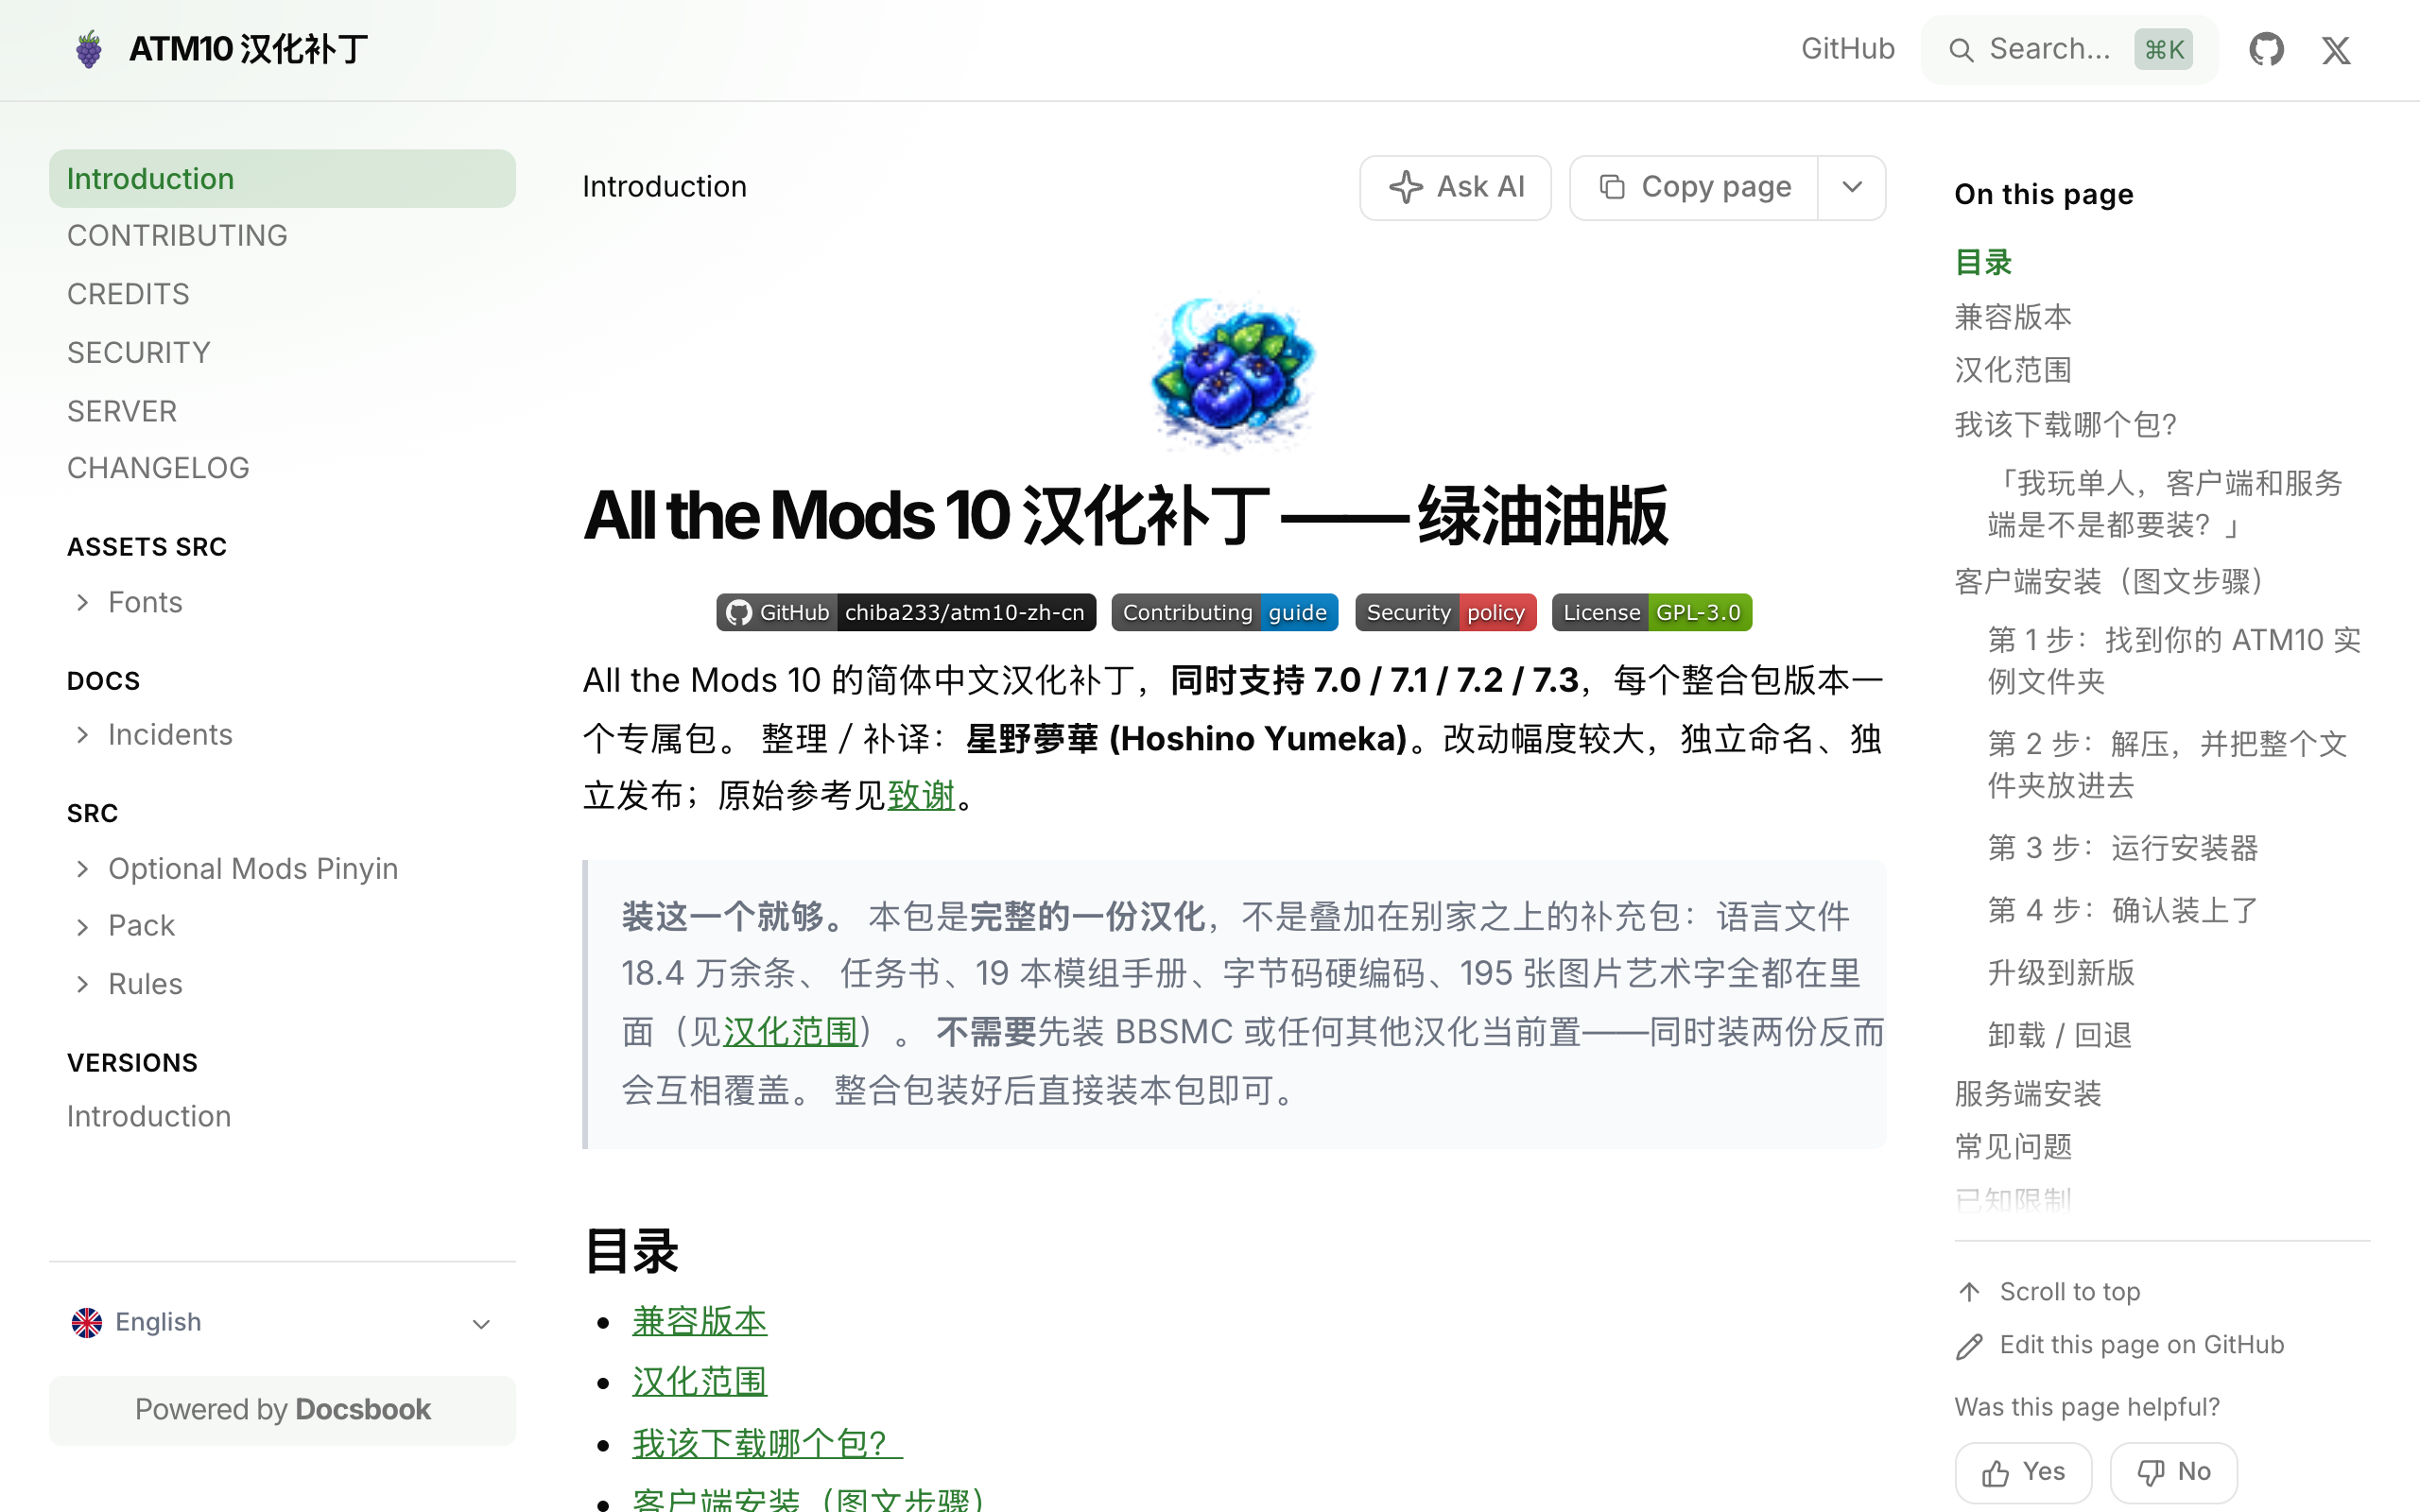Viewport: 2420px width, 1512px height.
Task: Click the GitHub text link in header
Action: (x=1848, y=49)
